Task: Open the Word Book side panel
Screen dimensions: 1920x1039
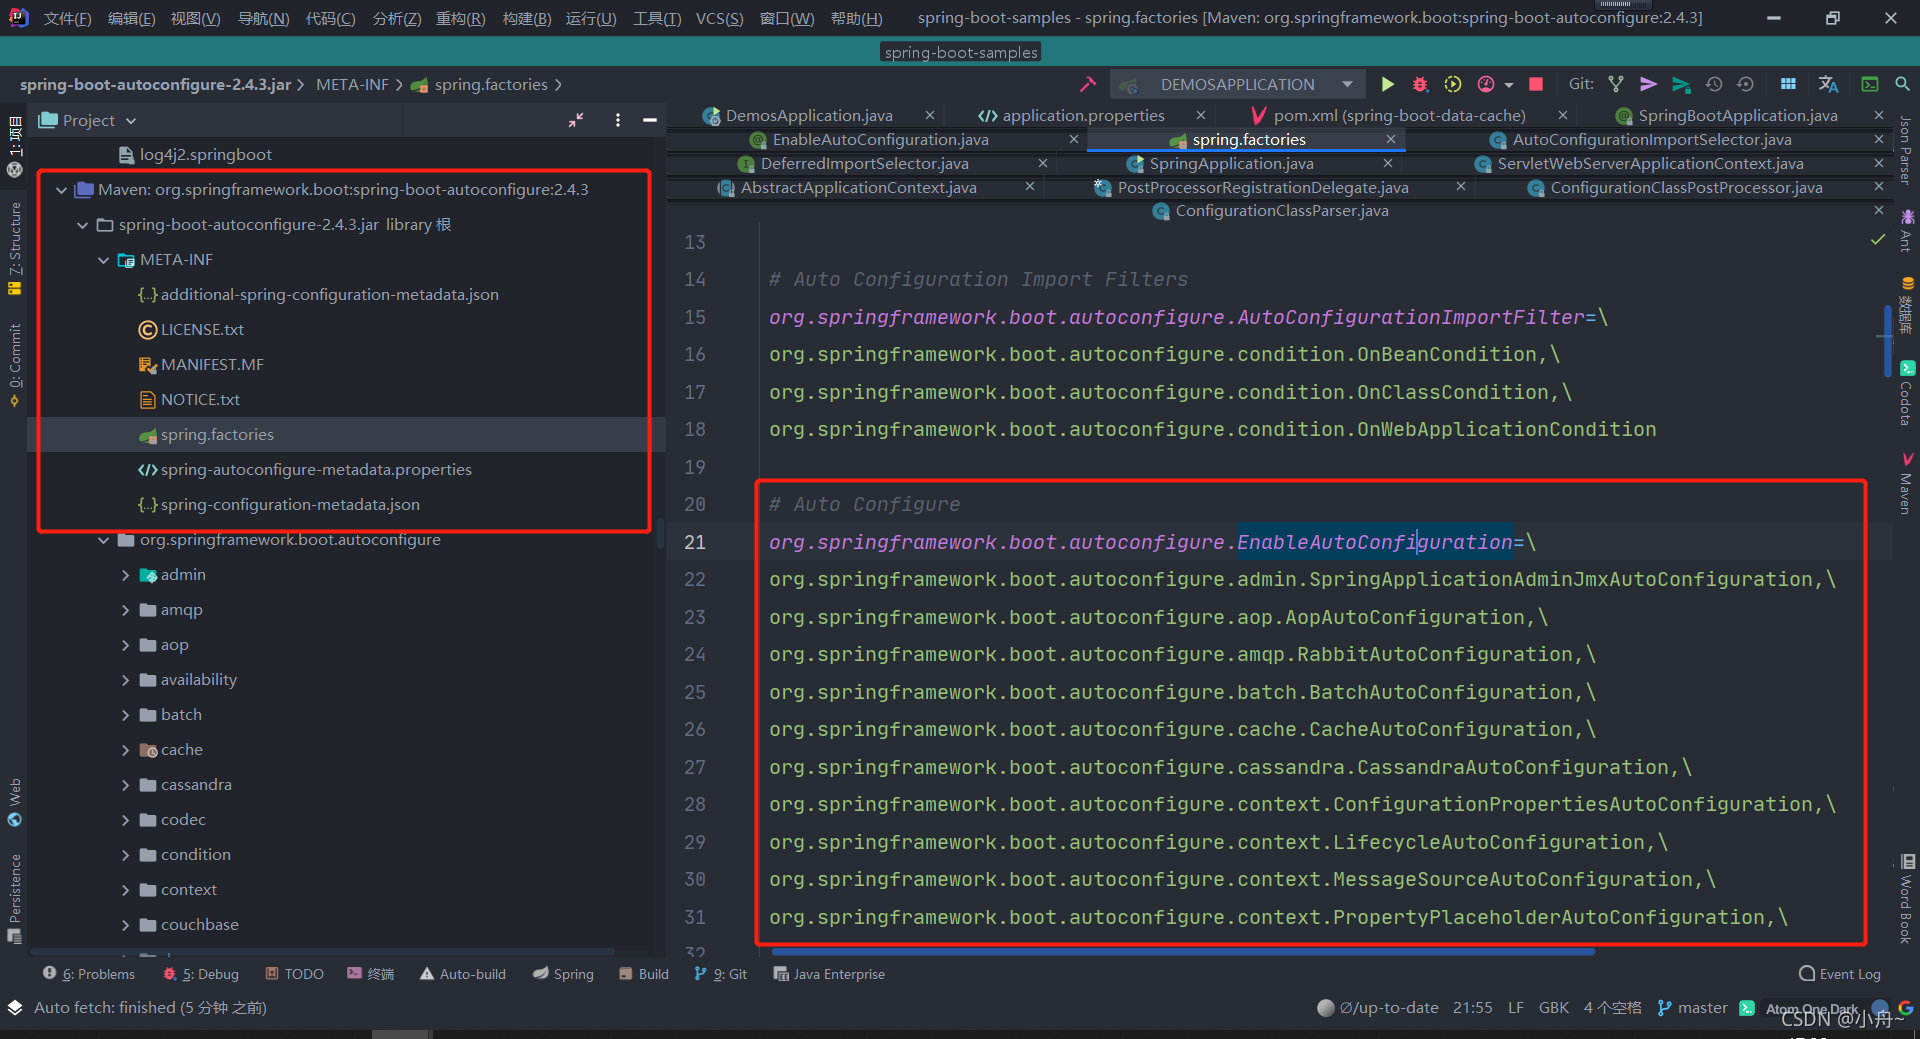Action: [x=1907, y=899]
